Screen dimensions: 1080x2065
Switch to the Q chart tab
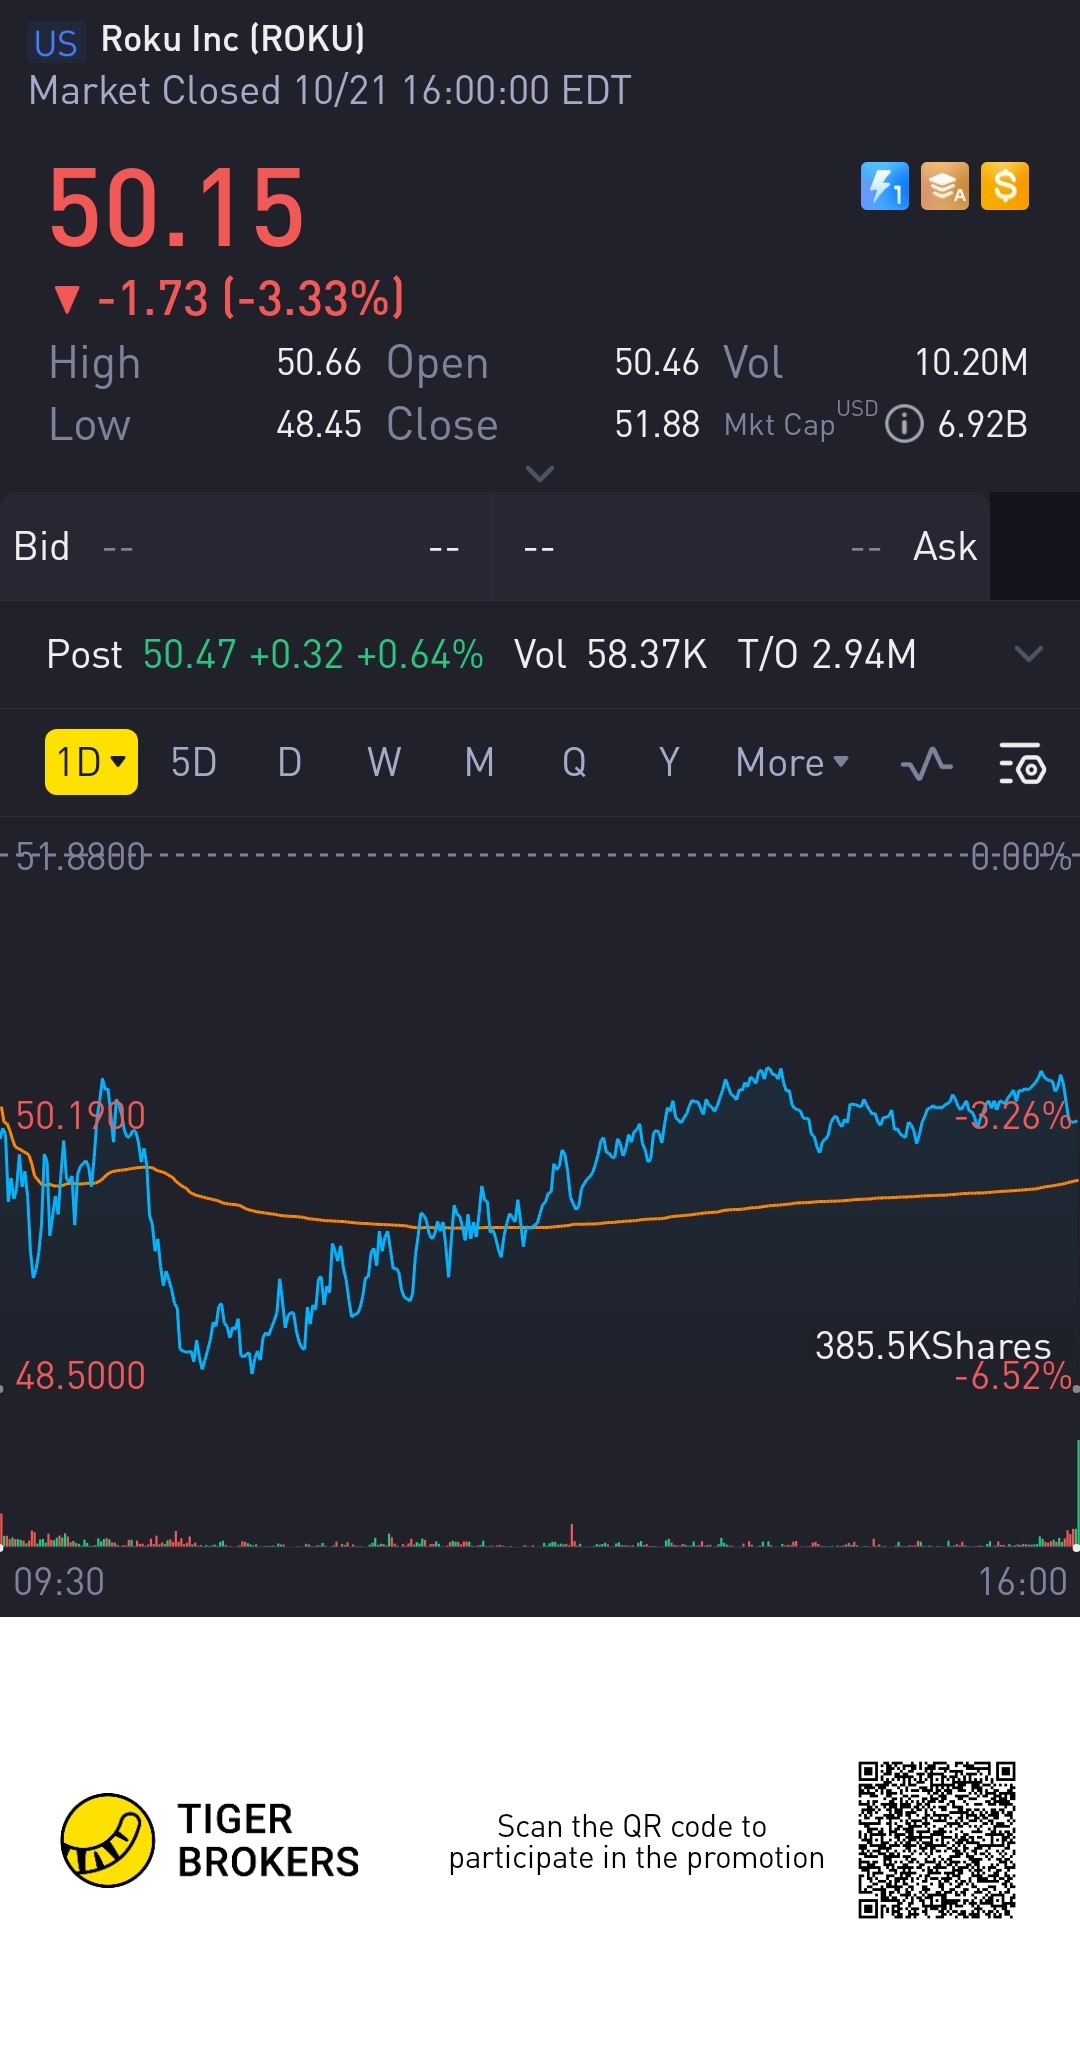click(x=574, y=762)
